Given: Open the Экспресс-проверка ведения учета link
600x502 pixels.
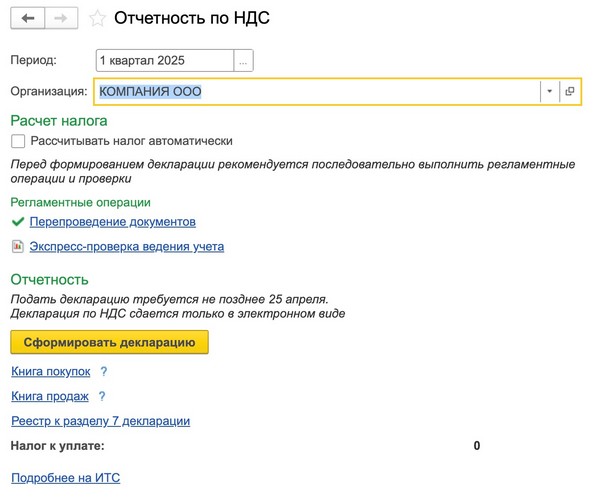Looking at the screenshot, I should click(x=126, y=246).
